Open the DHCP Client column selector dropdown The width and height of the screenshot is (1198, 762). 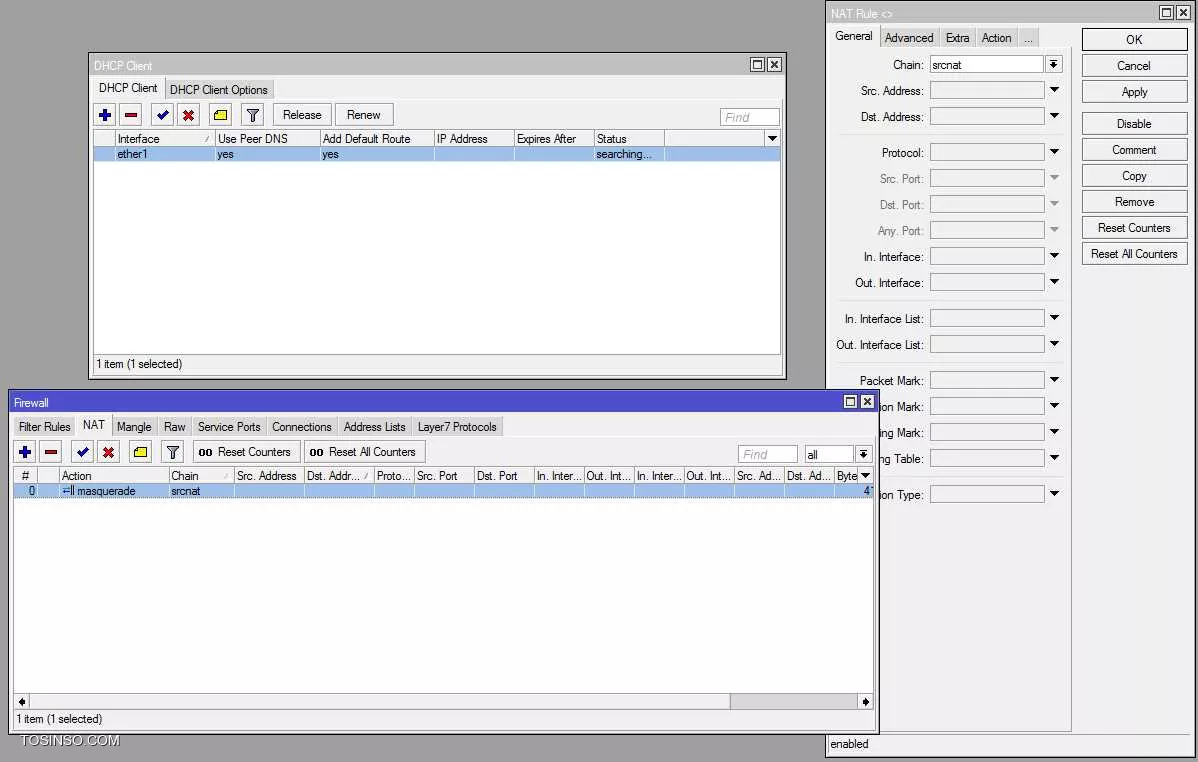(772, 138)
